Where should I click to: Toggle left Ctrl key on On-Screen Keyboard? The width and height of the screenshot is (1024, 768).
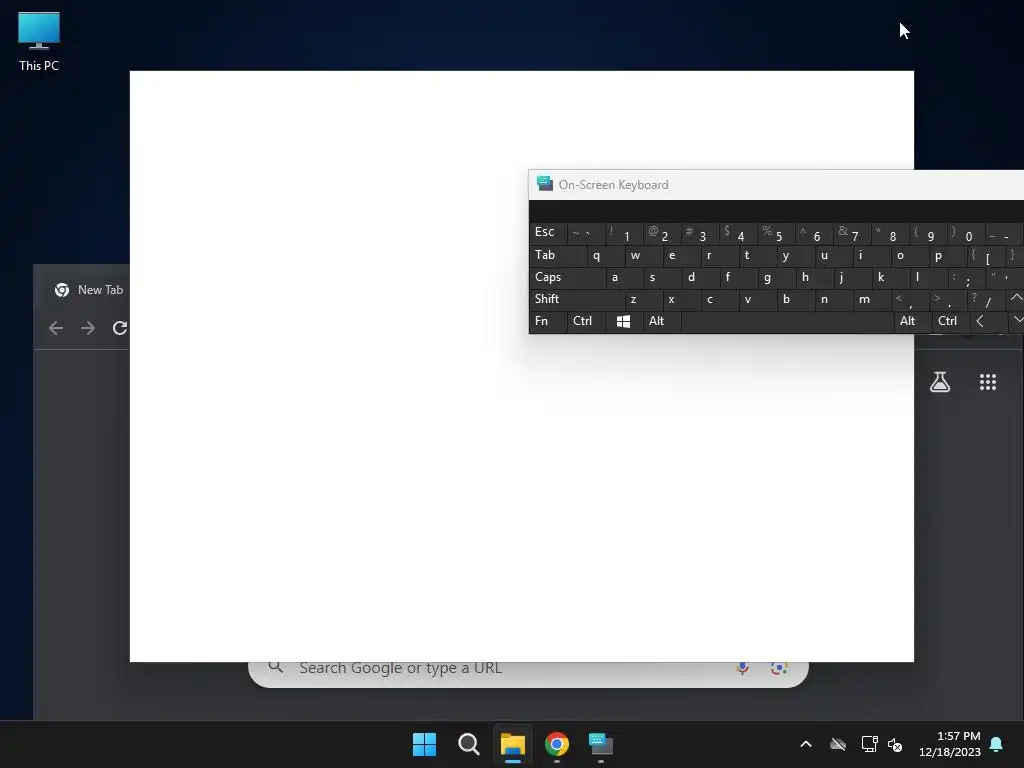click(x=586, y=321)
